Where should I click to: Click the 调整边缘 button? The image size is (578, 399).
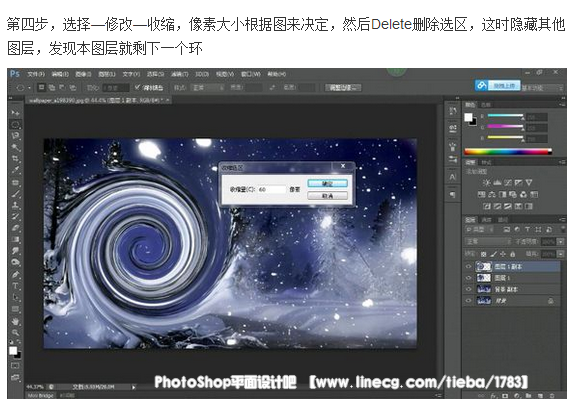click(x=343, y=88)
